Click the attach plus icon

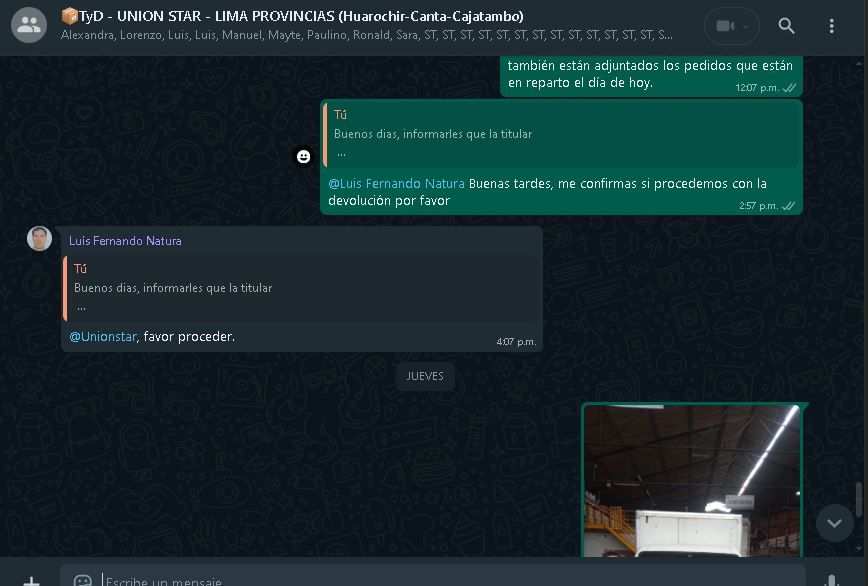pyautogui.click(x=31, y=580)
